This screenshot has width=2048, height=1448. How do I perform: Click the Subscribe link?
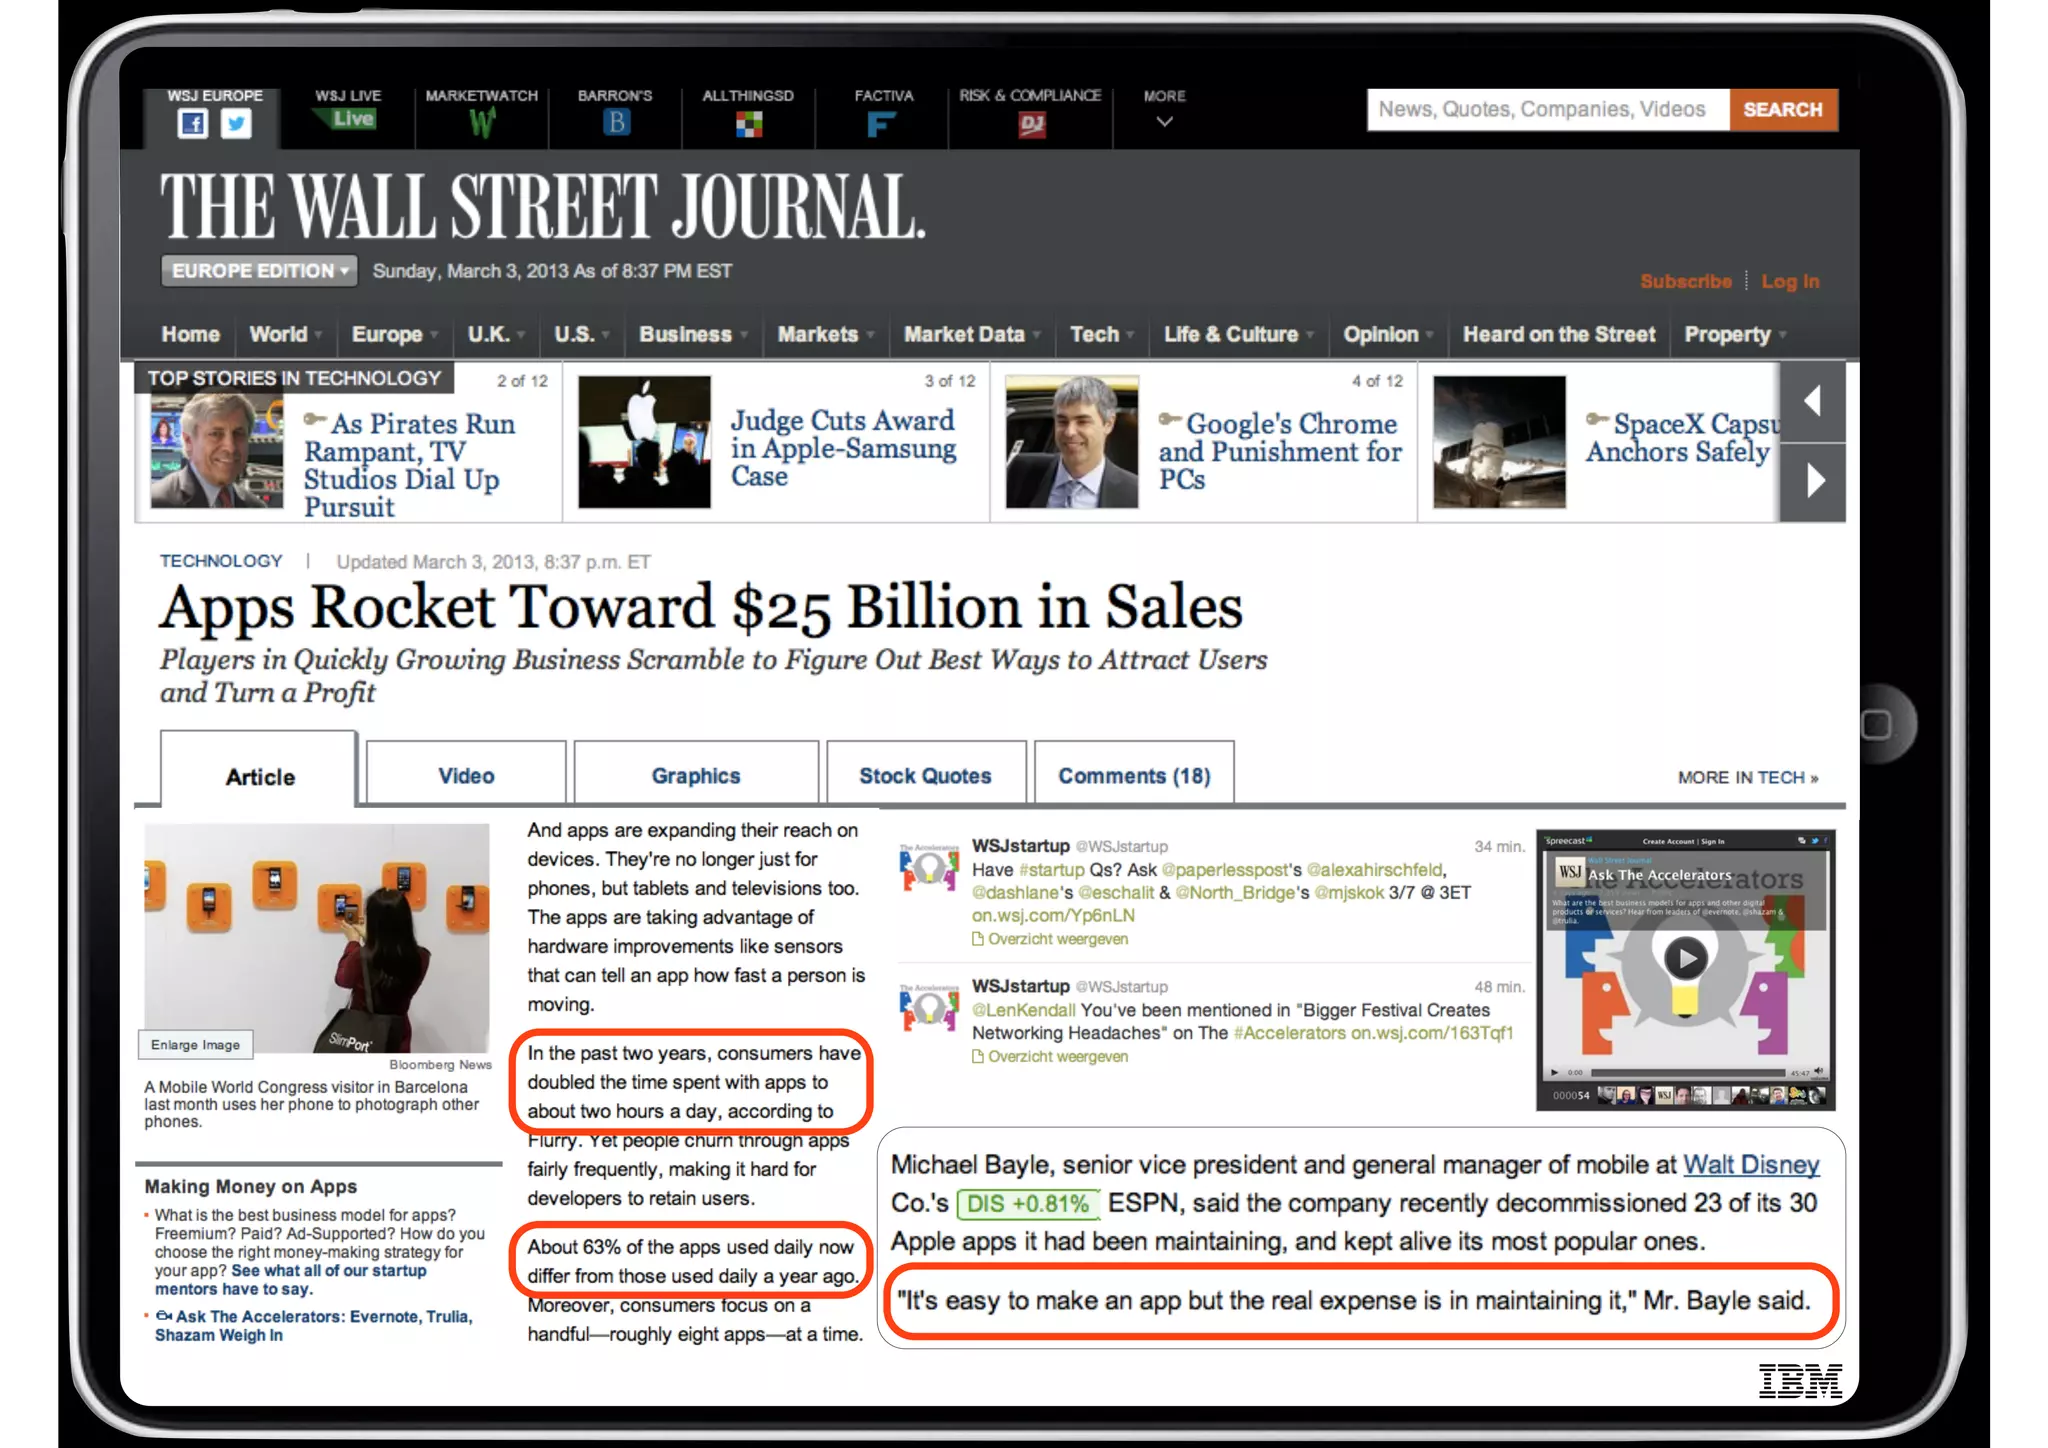pos(1685,282)
